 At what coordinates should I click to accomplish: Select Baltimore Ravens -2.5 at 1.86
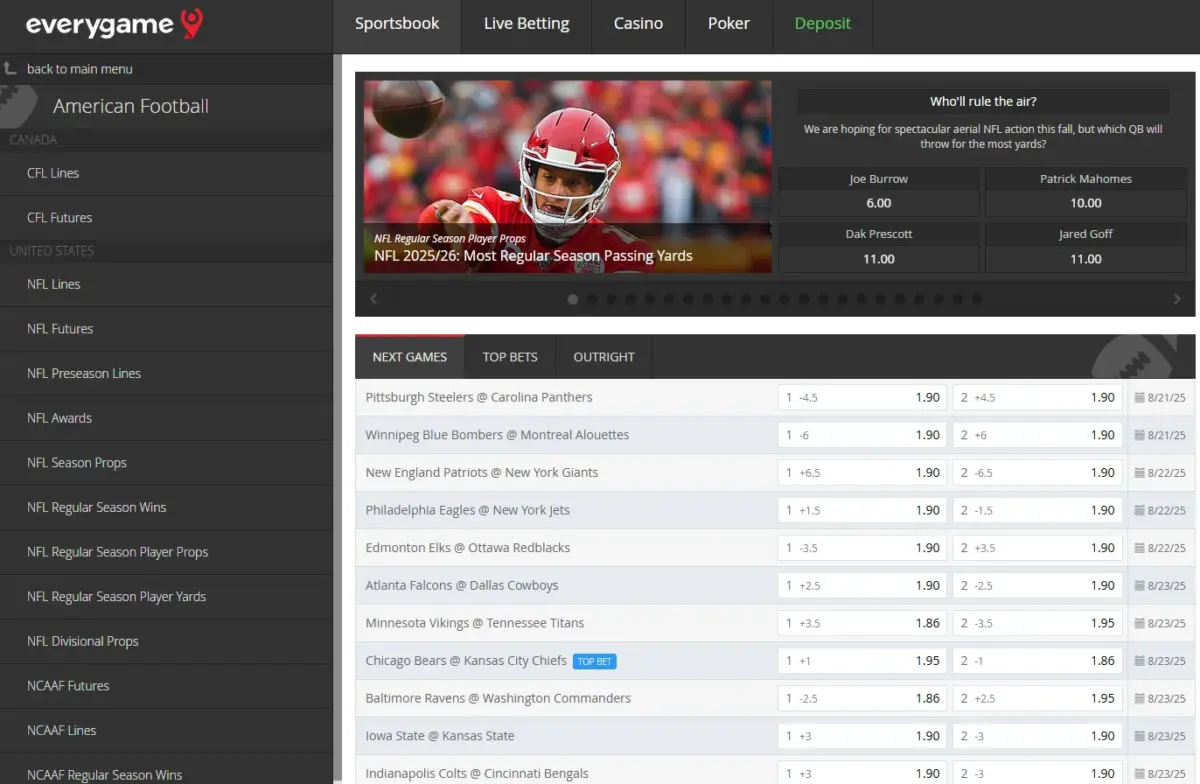[x=862, y=698]
